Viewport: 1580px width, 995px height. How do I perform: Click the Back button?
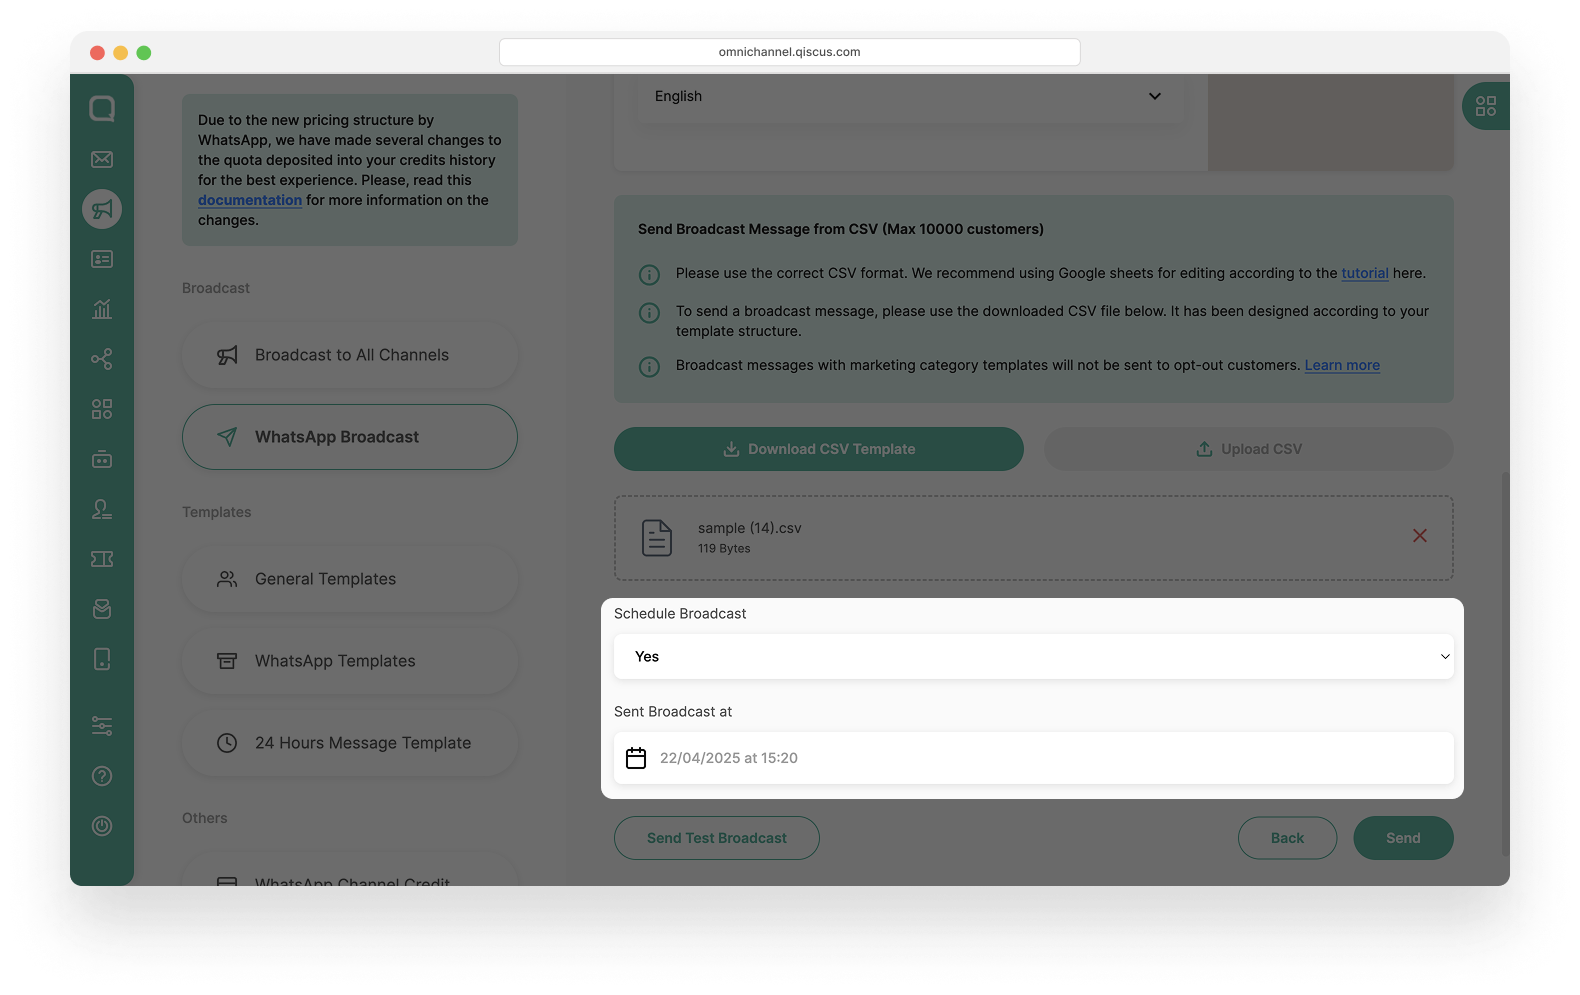[1287, 838]
